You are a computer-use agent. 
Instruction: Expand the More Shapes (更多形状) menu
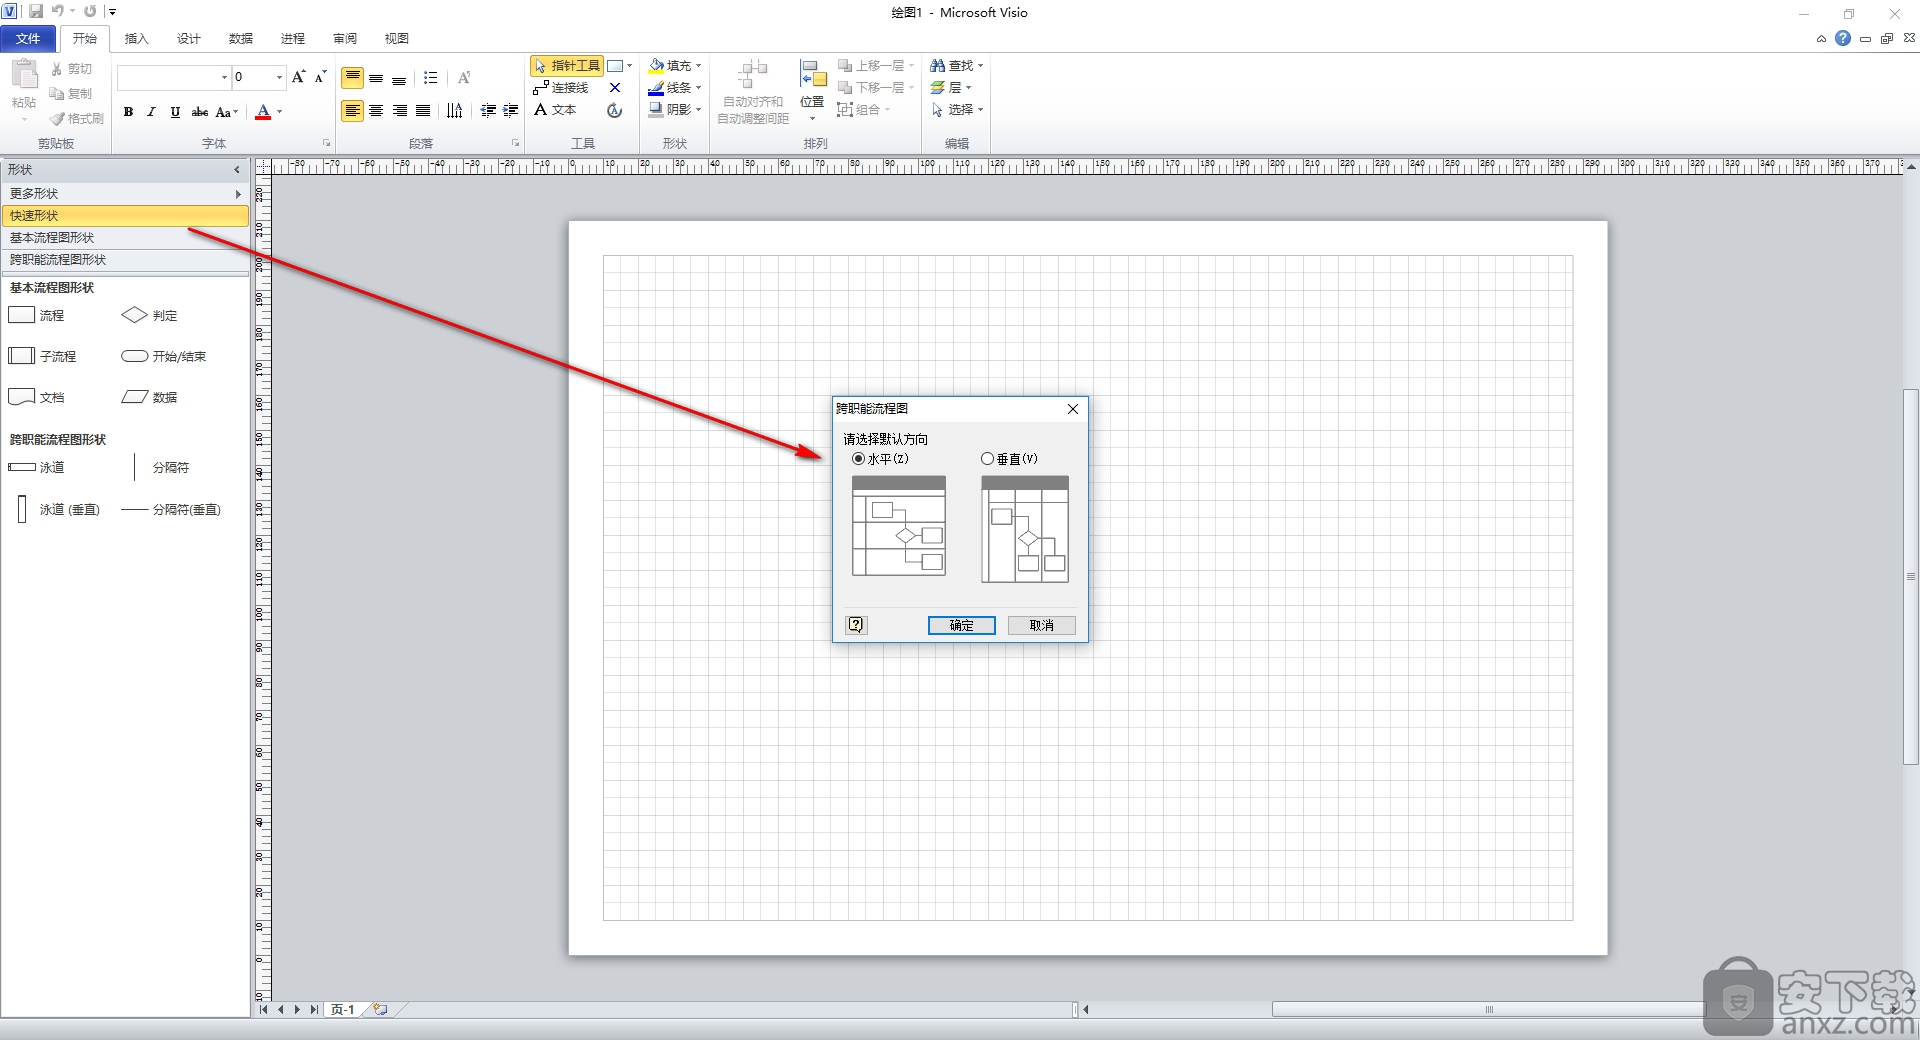(125, 193)
